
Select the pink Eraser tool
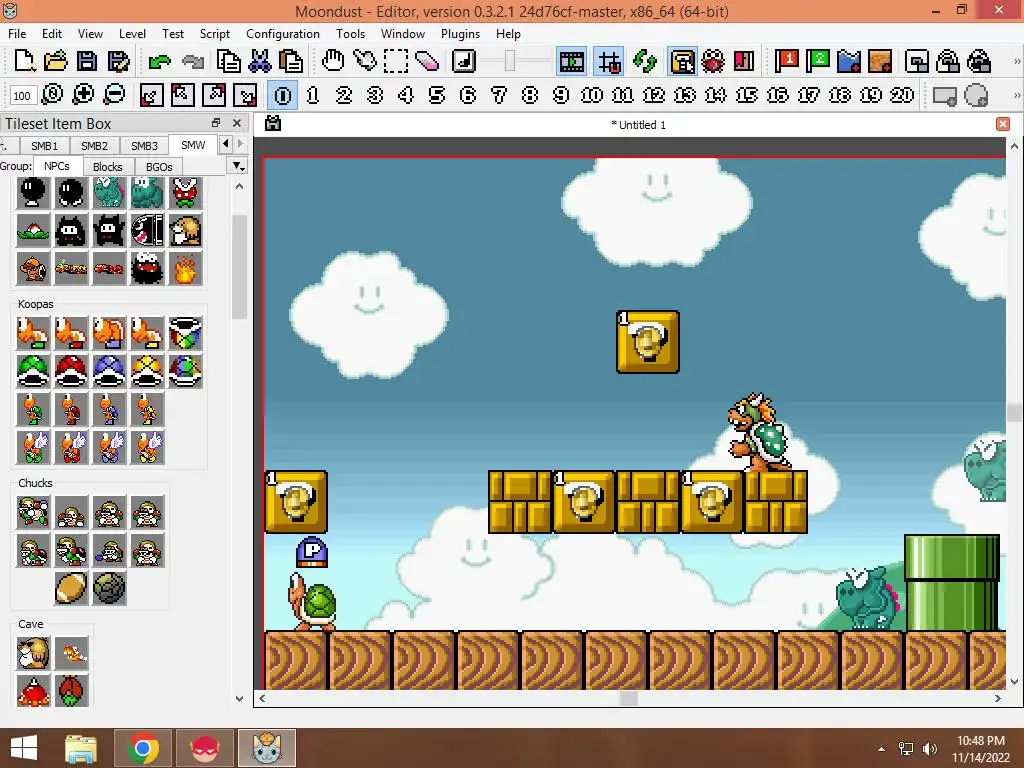pos(427,61)
